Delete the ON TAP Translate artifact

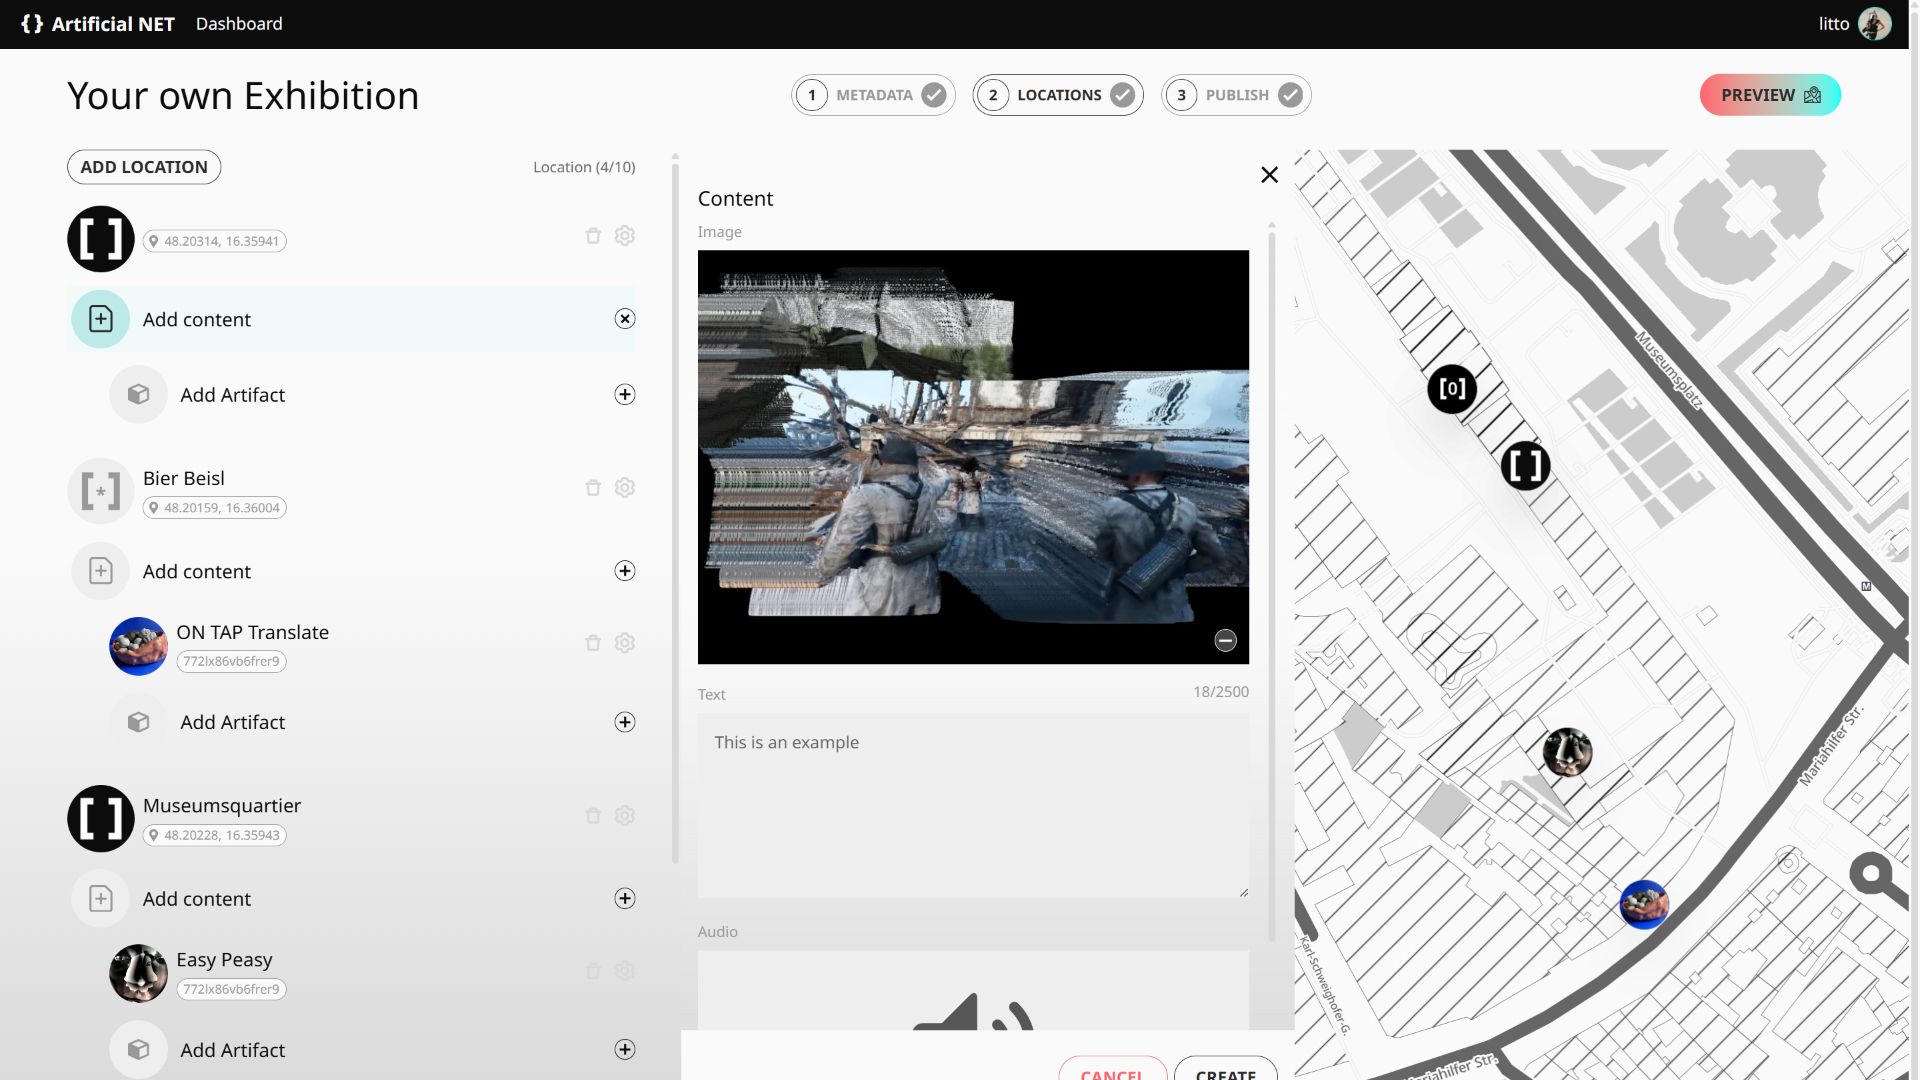(593, 643)
